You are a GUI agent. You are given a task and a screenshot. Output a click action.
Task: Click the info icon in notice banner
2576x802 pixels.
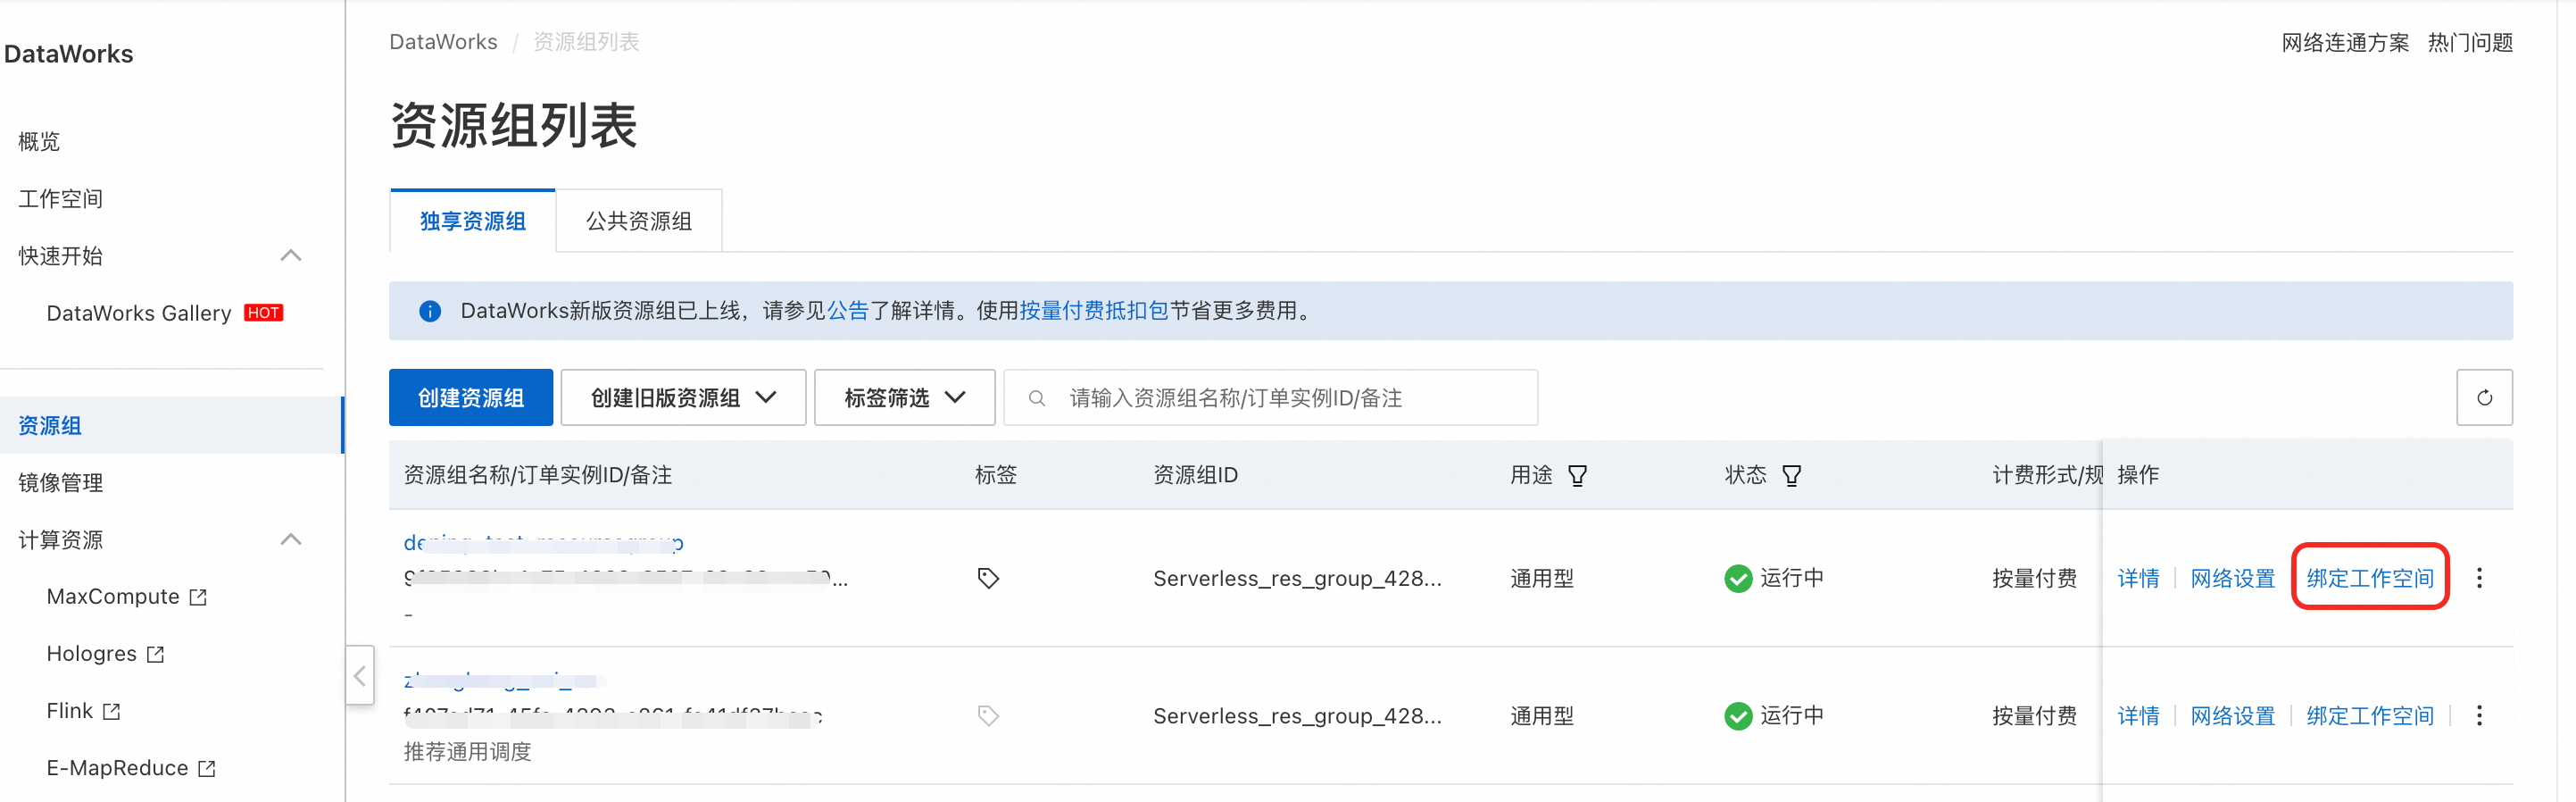pos(430,311)
